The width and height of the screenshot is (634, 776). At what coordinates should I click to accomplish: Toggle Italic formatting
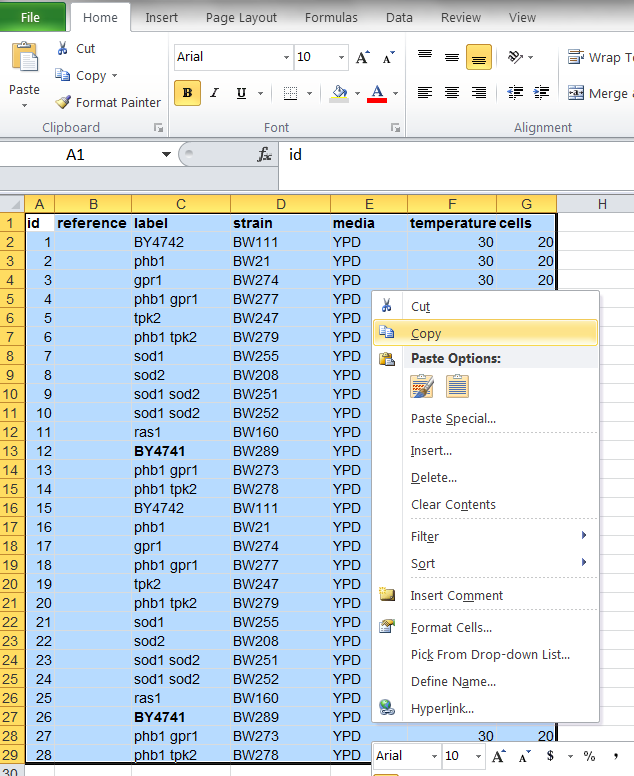point(214,93)
